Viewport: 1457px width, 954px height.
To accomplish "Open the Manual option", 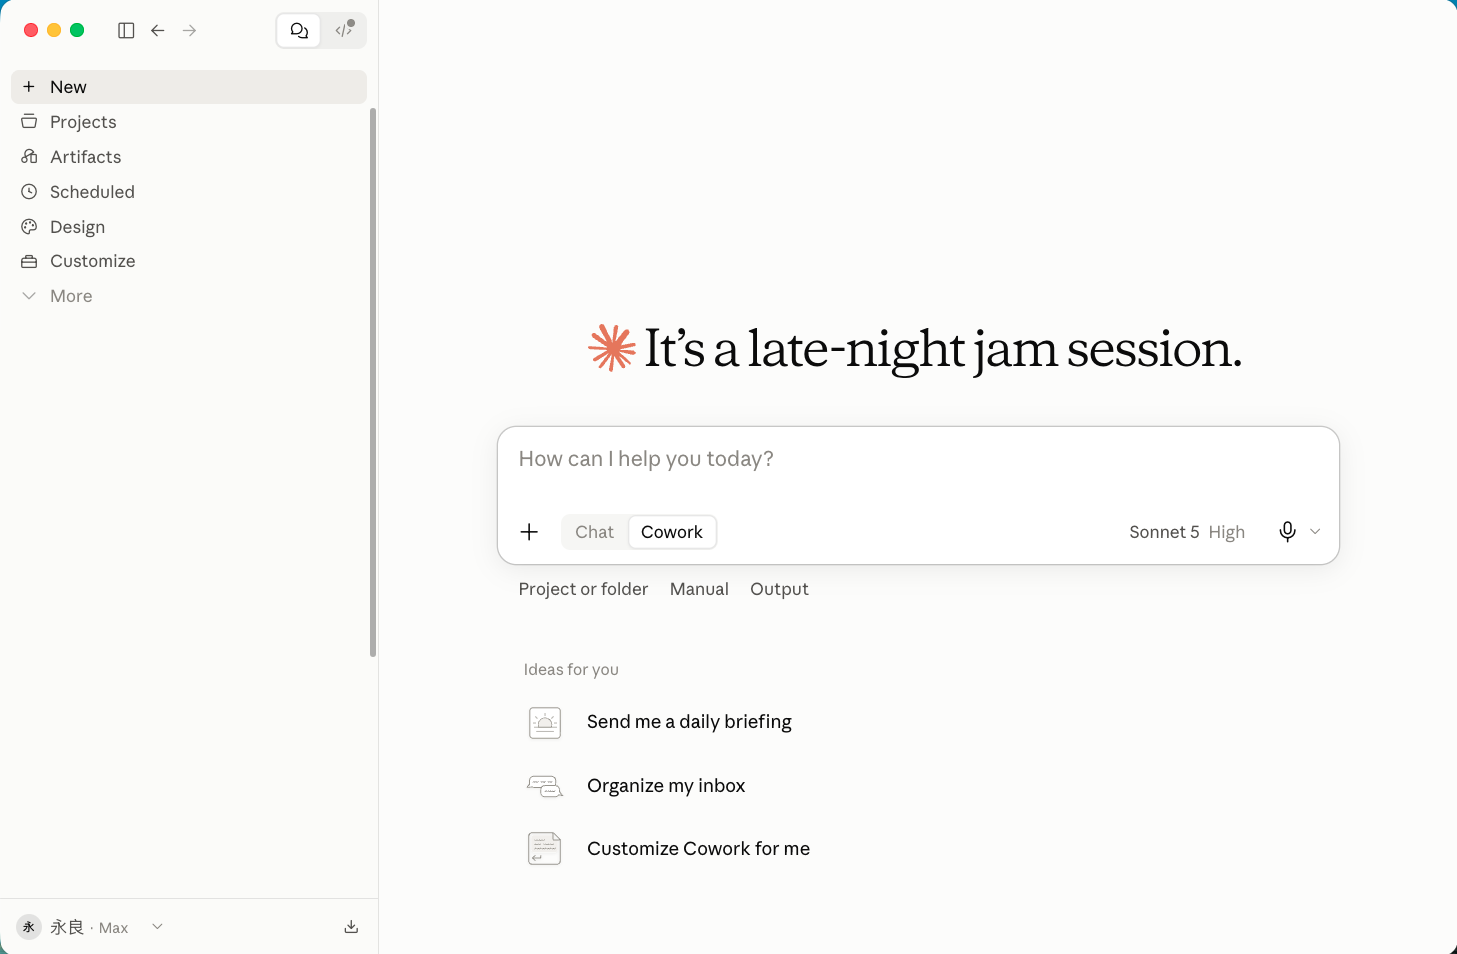I will [699, 589].
